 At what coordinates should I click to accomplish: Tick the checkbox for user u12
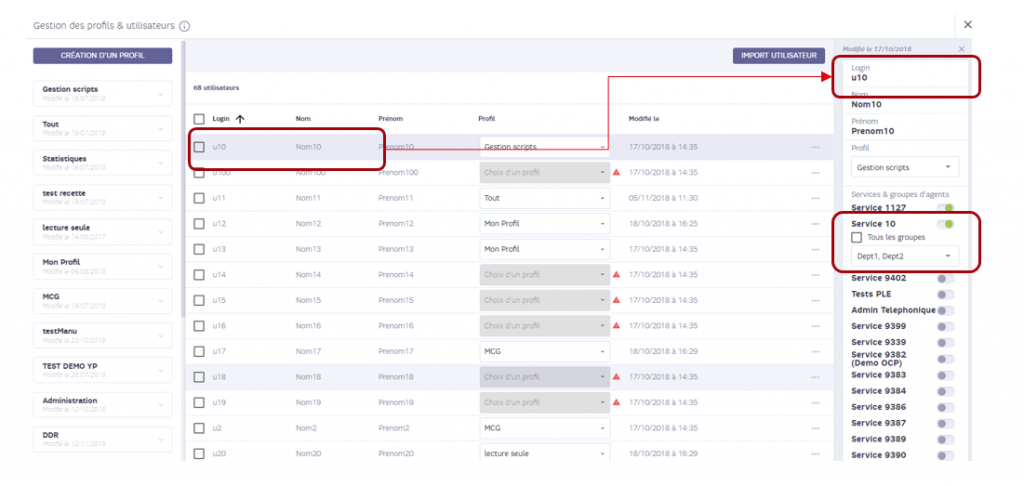pyautogui.click(x=199, y=224)
